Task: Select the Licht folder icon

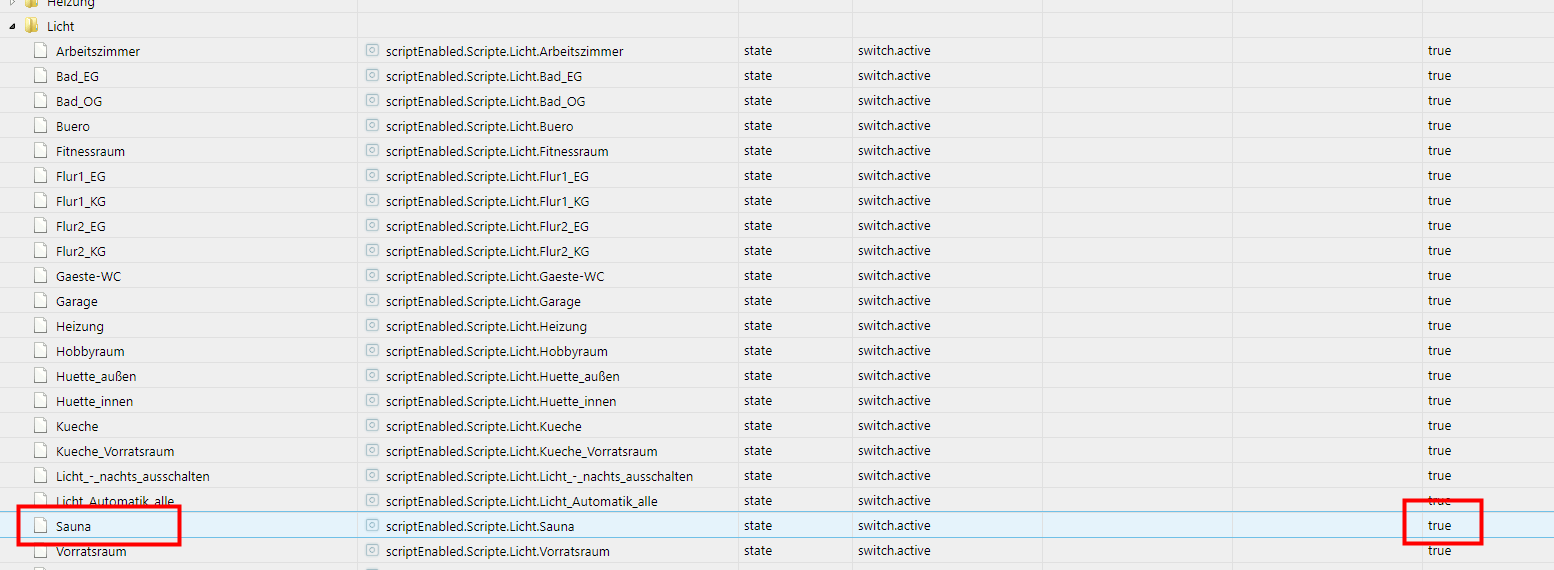Action: pos(32,26)
